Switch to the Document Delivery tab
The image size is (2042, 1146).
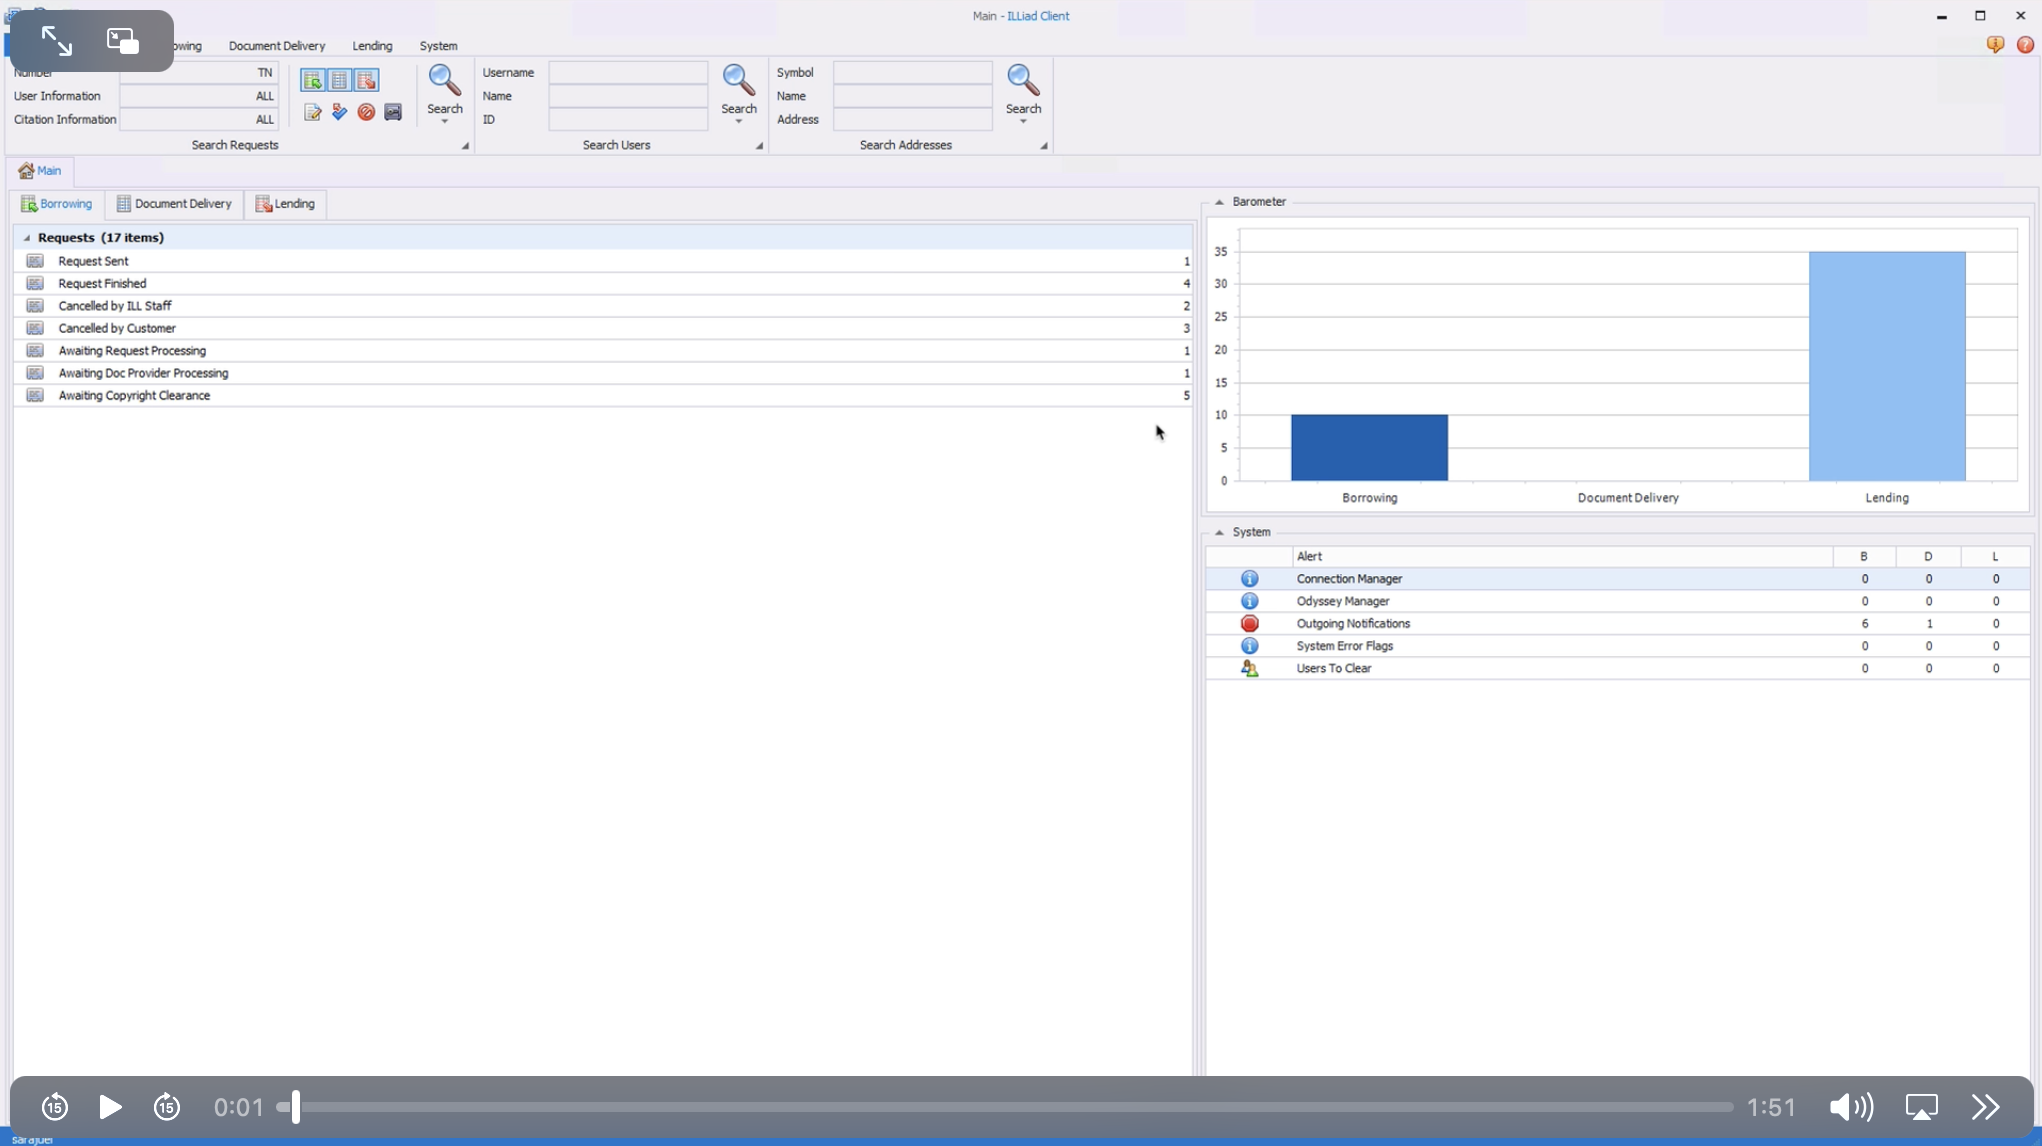tap(175, 203)
